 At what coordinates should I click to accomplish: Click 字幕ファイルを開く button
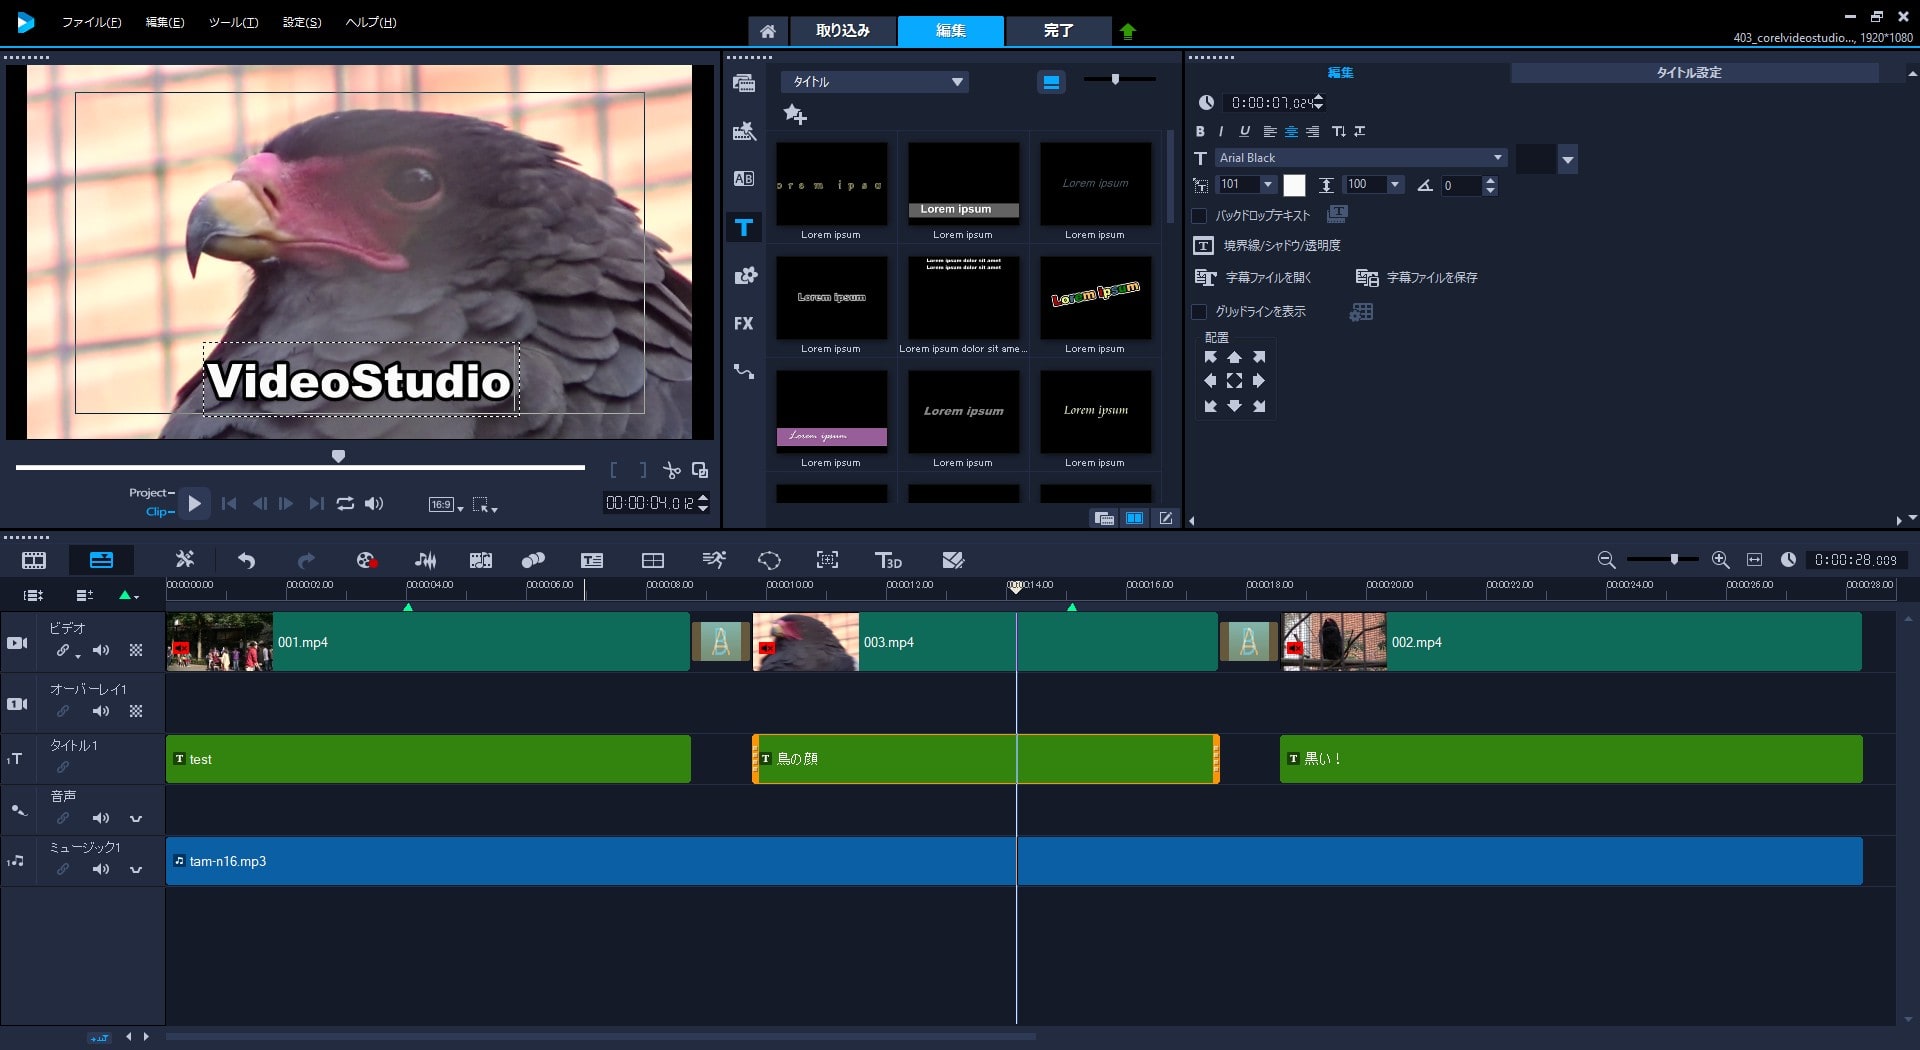1254,278
